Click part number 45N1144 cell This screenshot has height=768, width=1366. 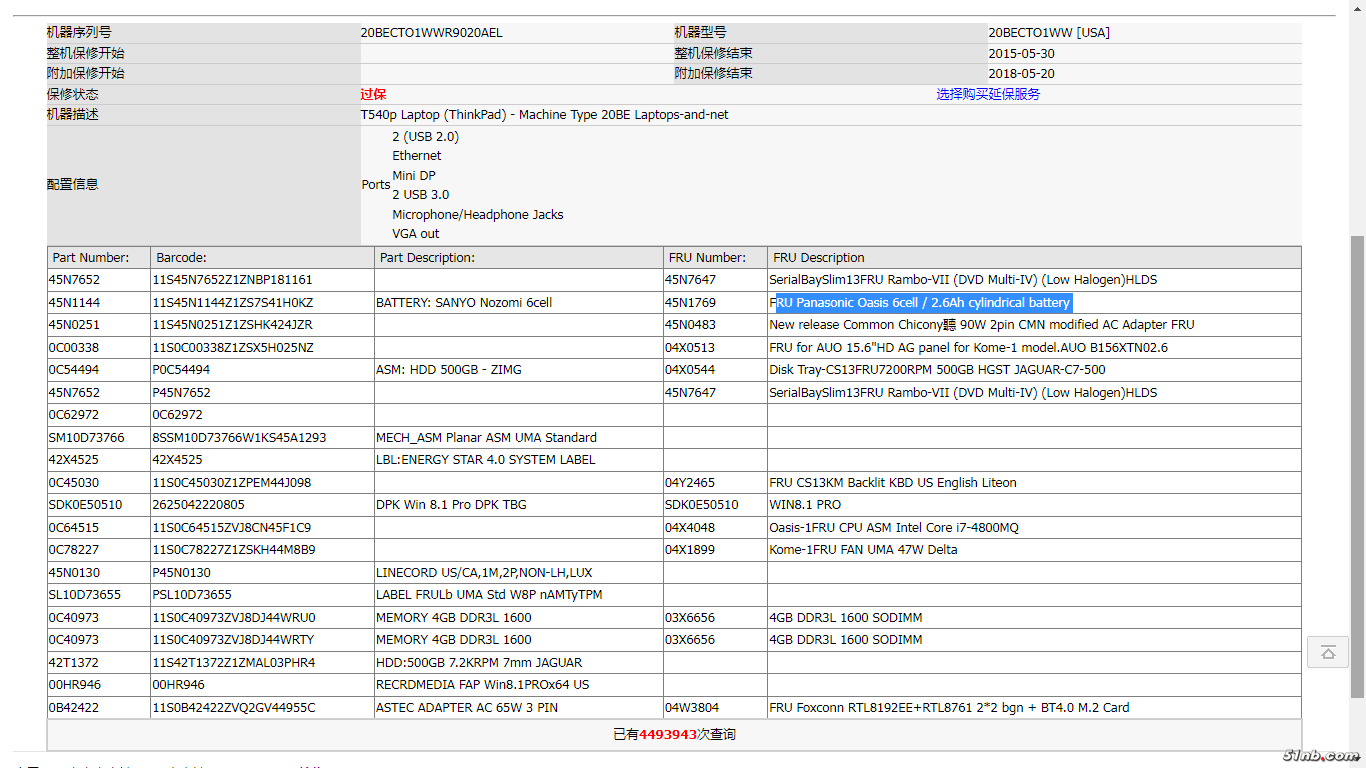pos(75,303)
